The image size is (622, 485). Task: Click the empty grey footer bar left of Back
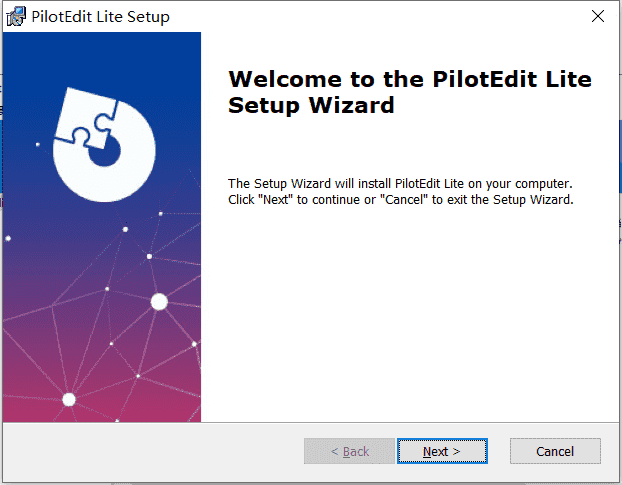(153, 451)
